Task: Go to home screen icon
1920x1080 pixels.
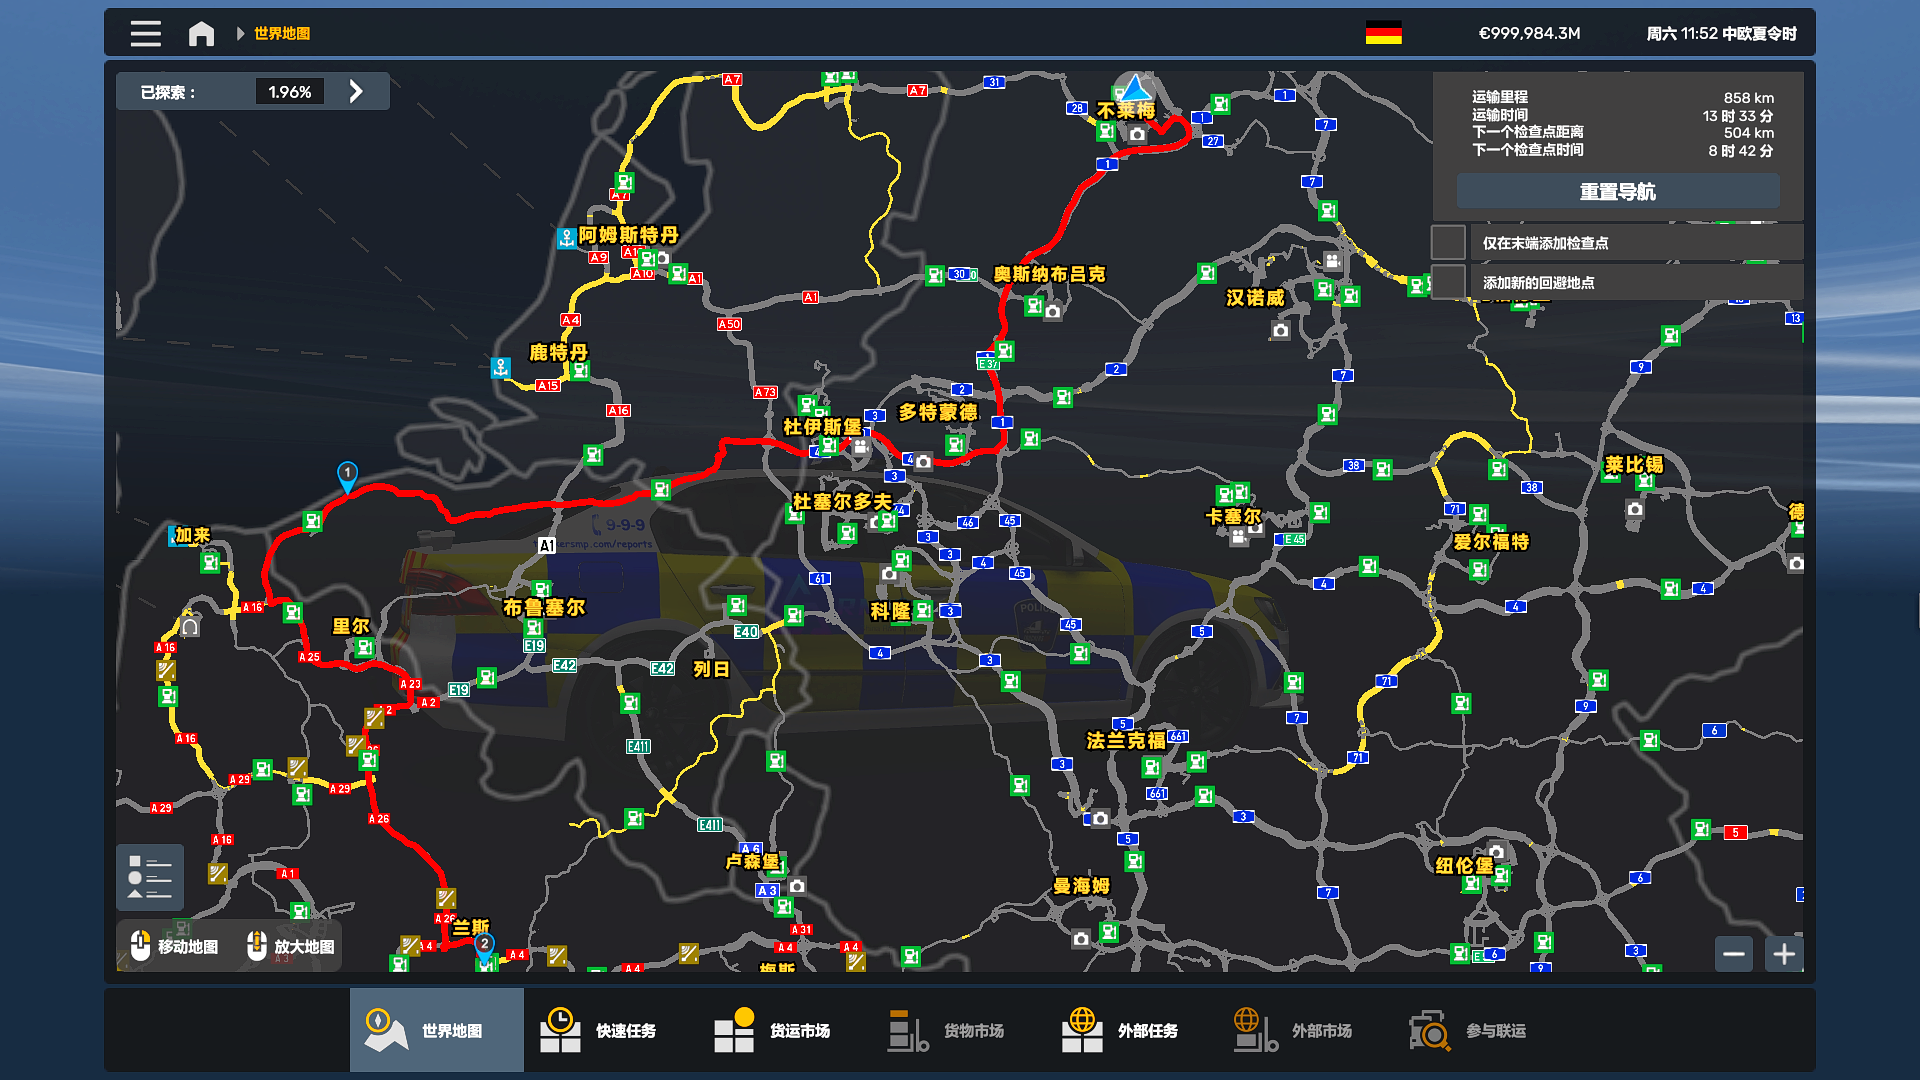Action: [201, 34]
